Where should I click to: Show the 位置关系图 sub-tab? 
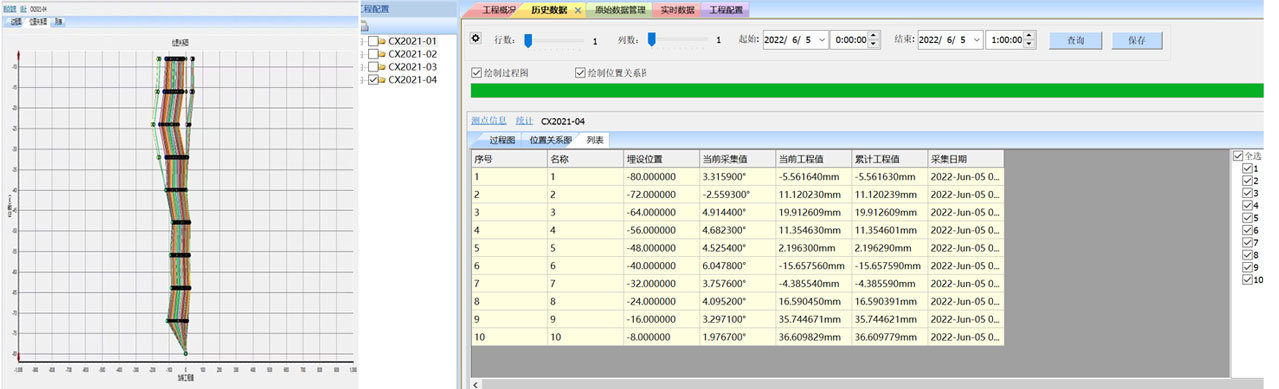click(550, 140)
